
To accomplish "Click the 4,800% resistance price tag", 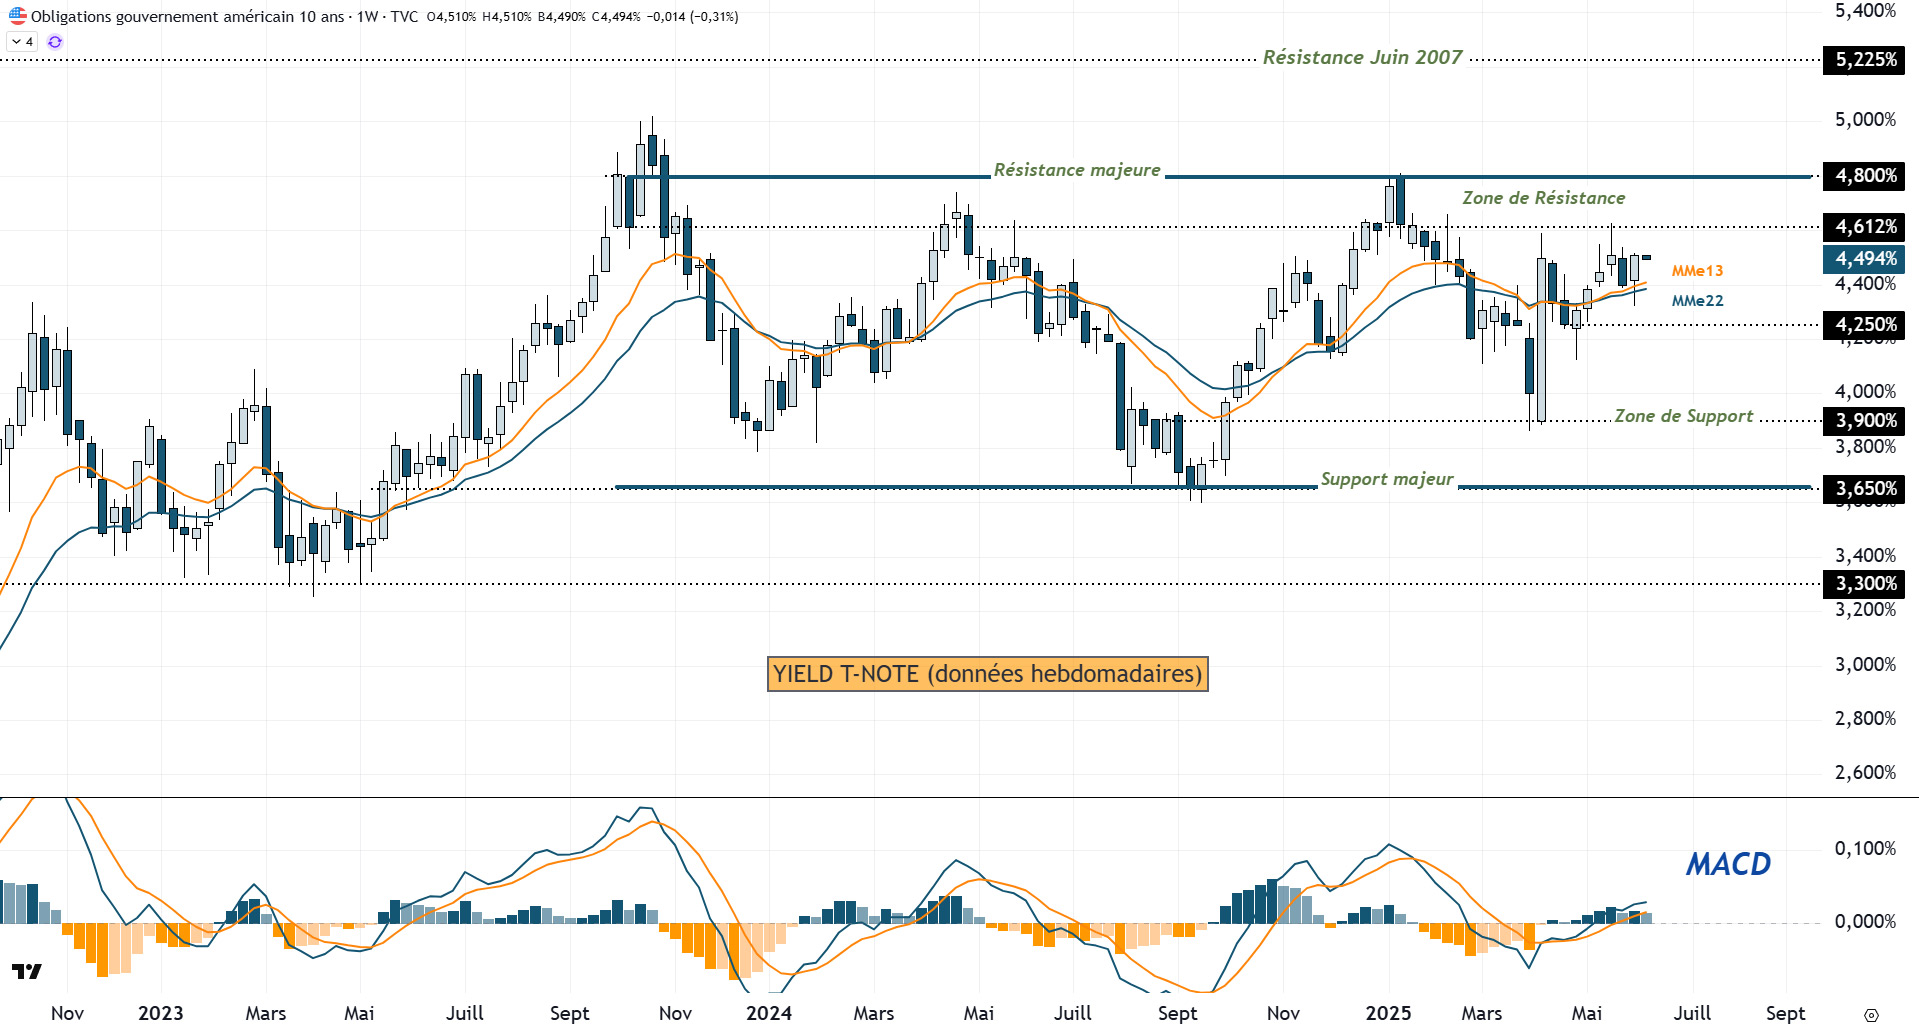I will coord(1865,176).
